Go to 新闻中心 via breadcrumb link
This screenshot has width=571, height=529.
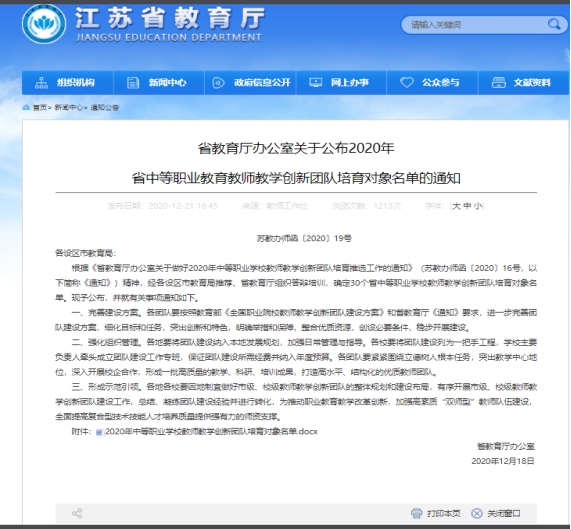coord(68,107)
